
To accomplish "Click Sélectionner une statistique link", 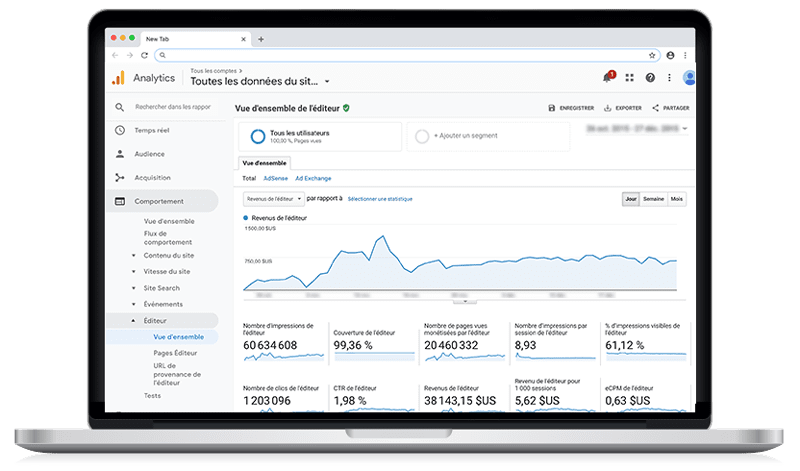I will click(380, 199).
